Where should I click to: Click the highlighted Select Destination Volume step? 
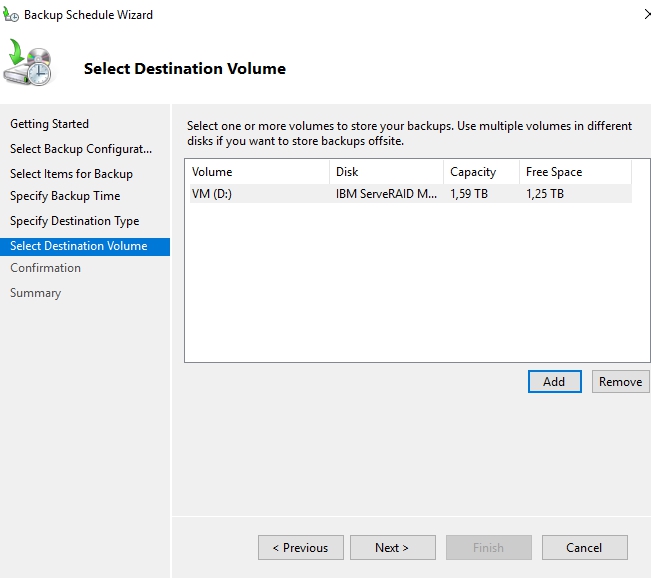tap(78, 246)
